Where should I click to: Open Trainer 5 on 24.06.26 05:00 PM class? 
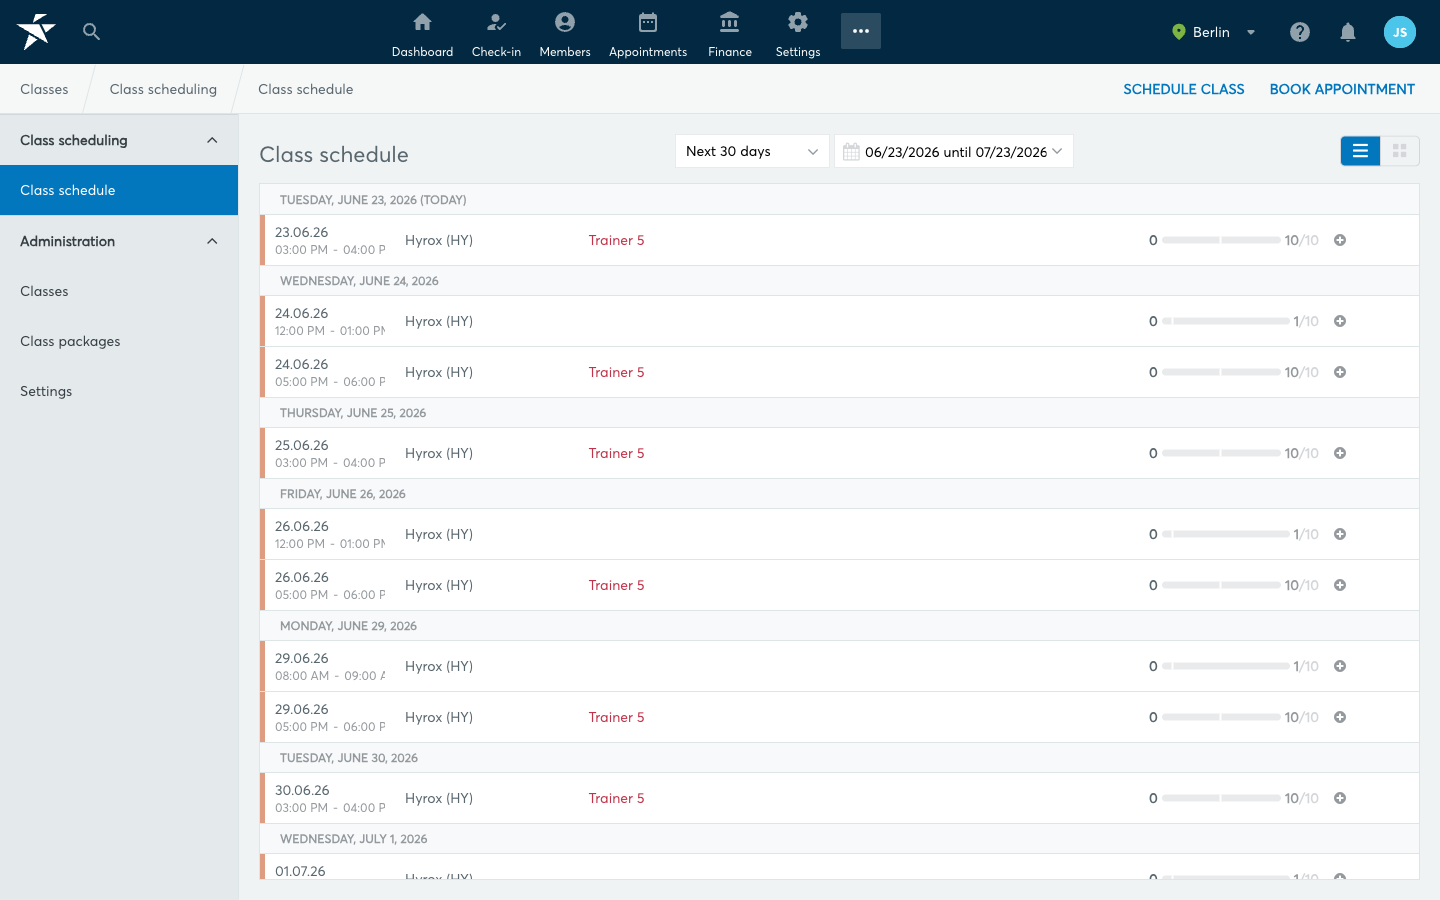616,372
